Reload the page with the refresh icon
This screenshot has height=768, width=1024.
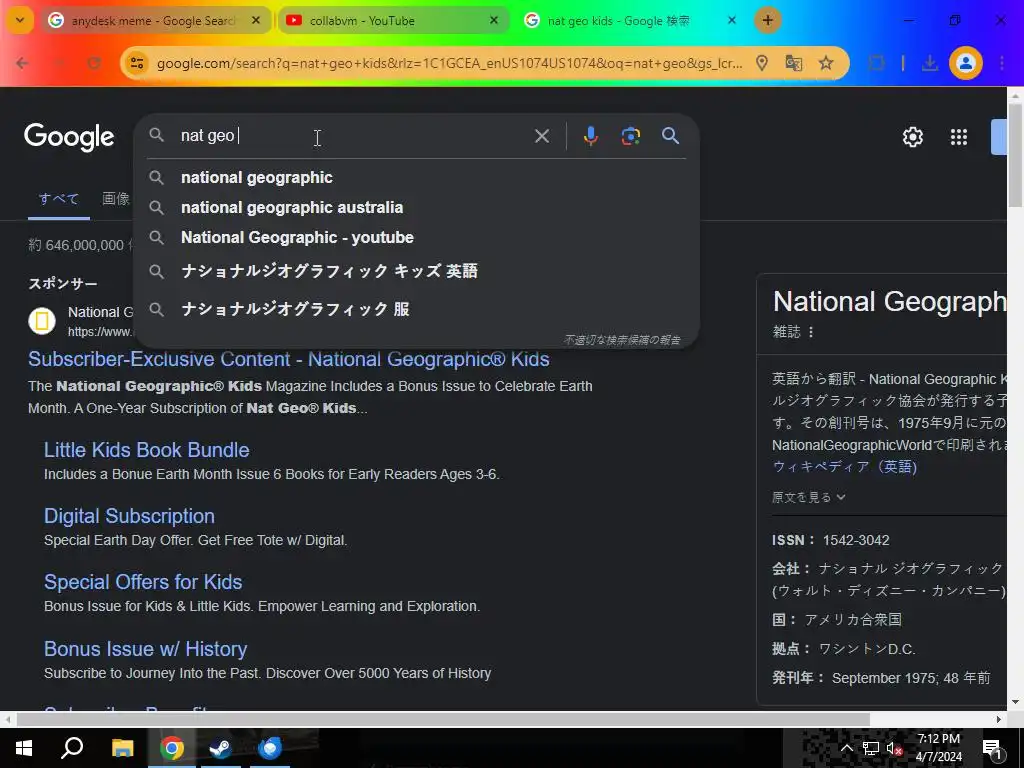(94, 63)
